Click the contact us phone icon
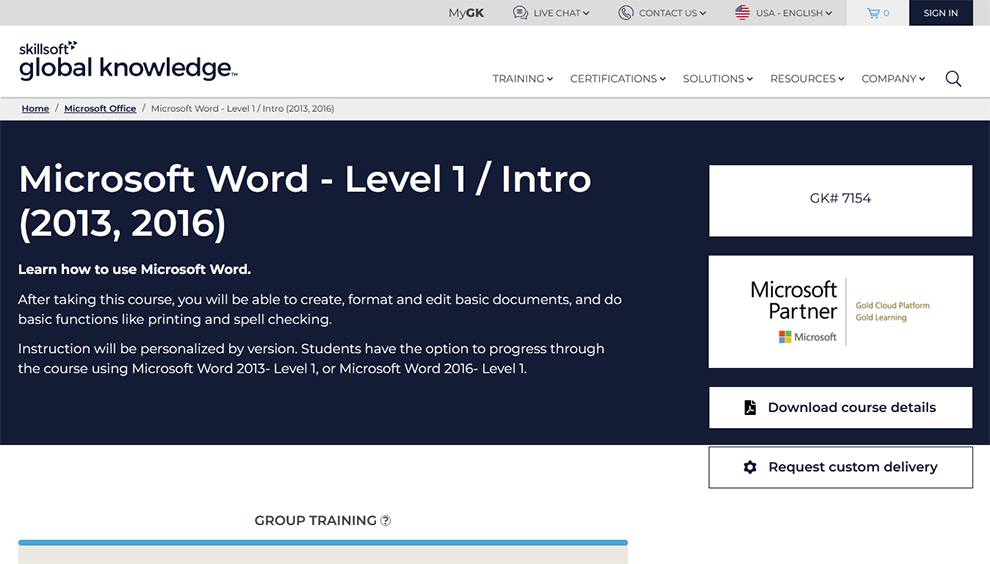990x564 pixels. tap(626, 13)
